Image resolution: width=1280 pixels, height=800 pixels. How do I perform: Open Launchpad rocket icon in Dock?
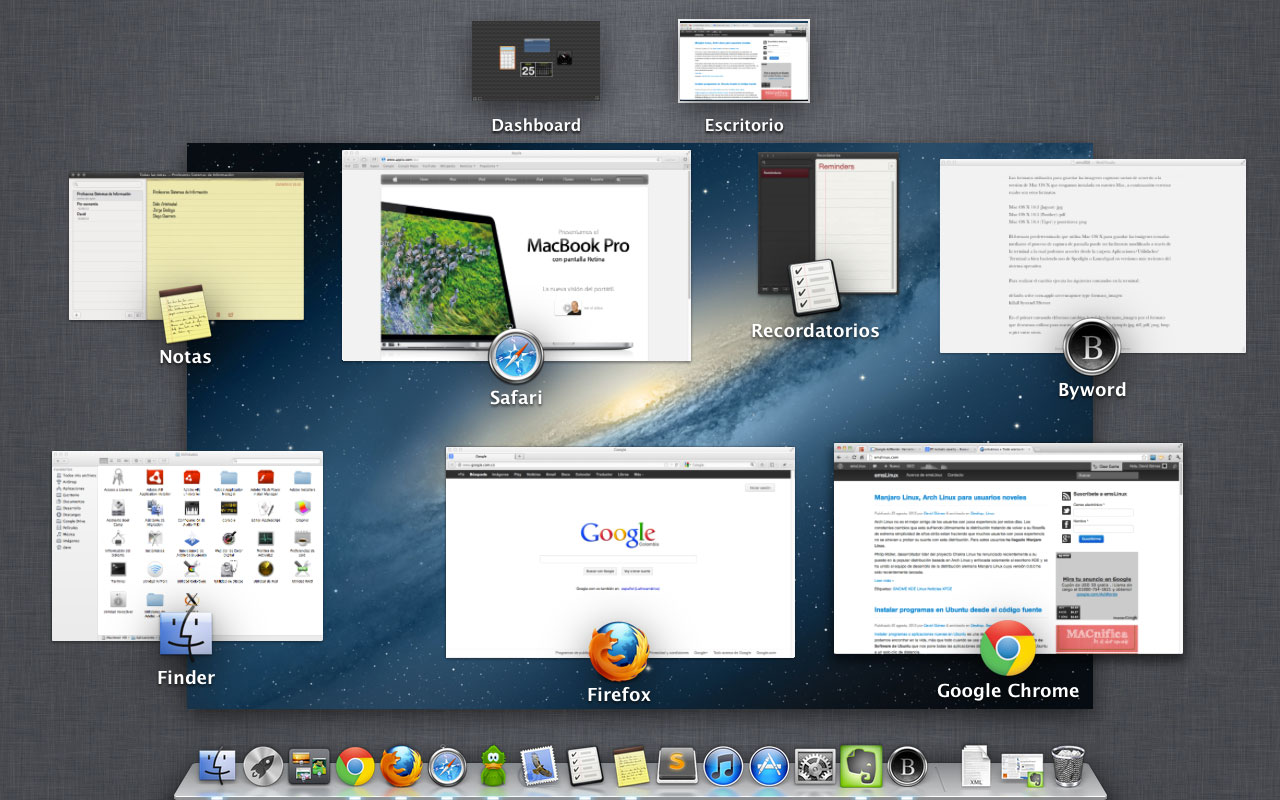click(x=263, y=767)
